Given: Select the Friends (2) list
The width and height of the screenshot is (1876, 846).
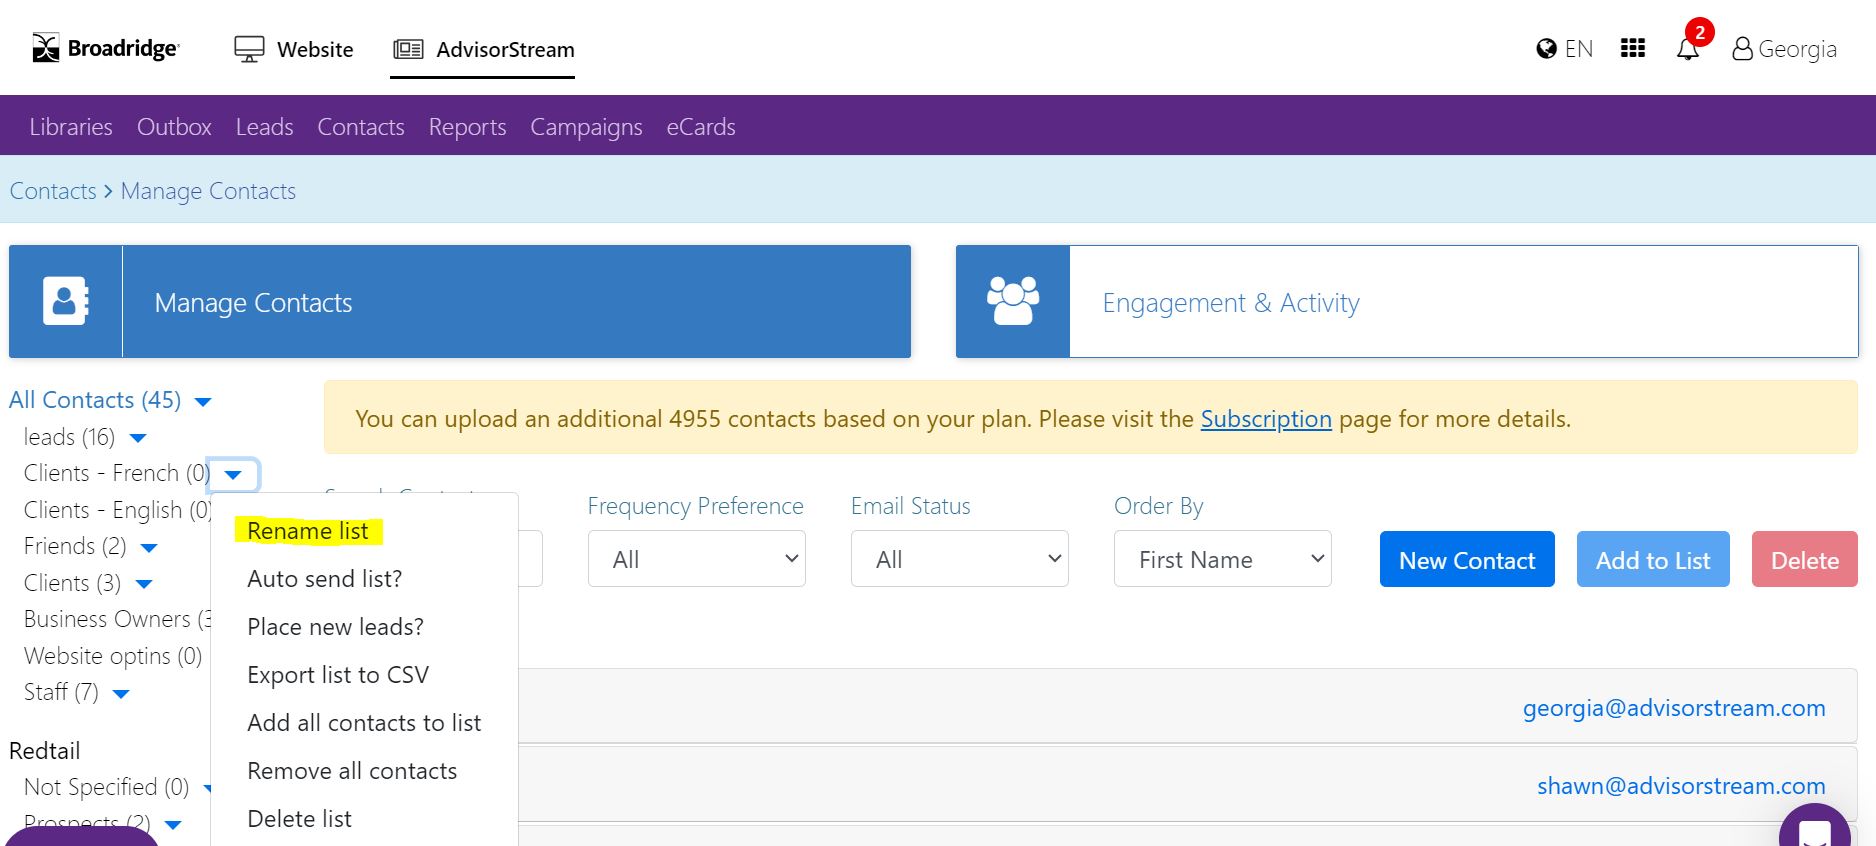Looking at the screenshot, I should click(x=75, y=546).
